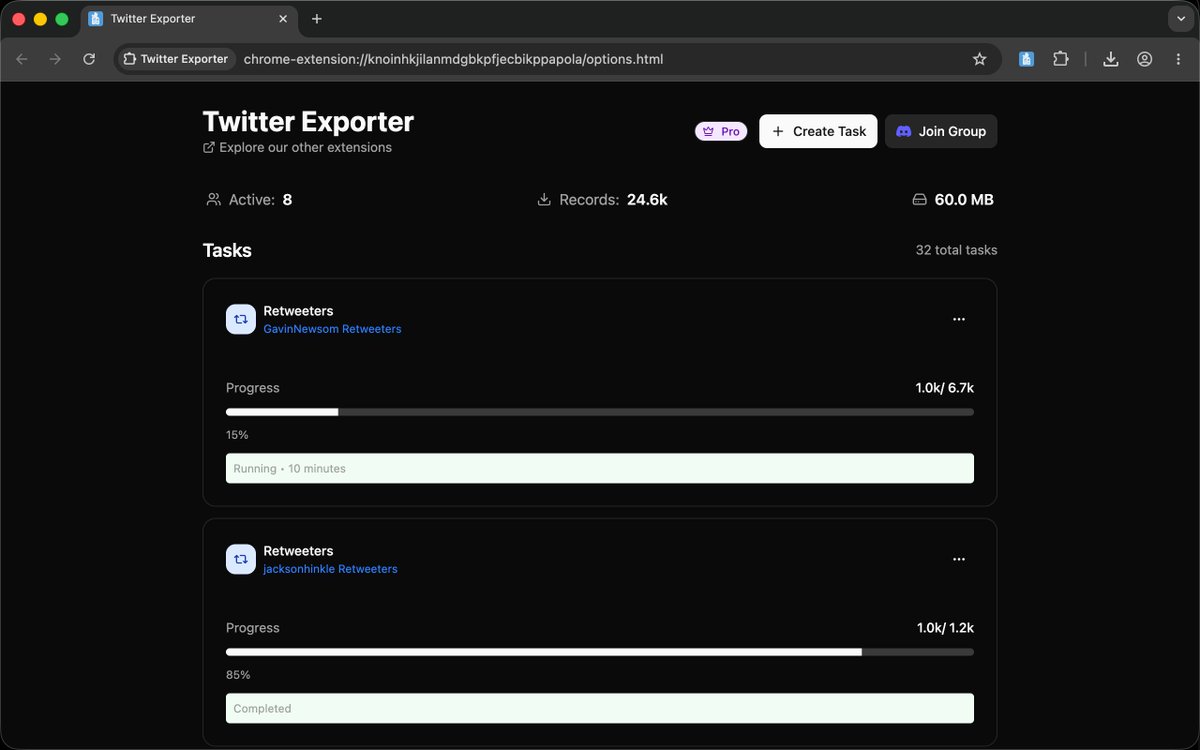This screenshot has height=750, width=1200.
Task: Click the jacksonhinkle task progress bar
Action: tap(600, 652)
